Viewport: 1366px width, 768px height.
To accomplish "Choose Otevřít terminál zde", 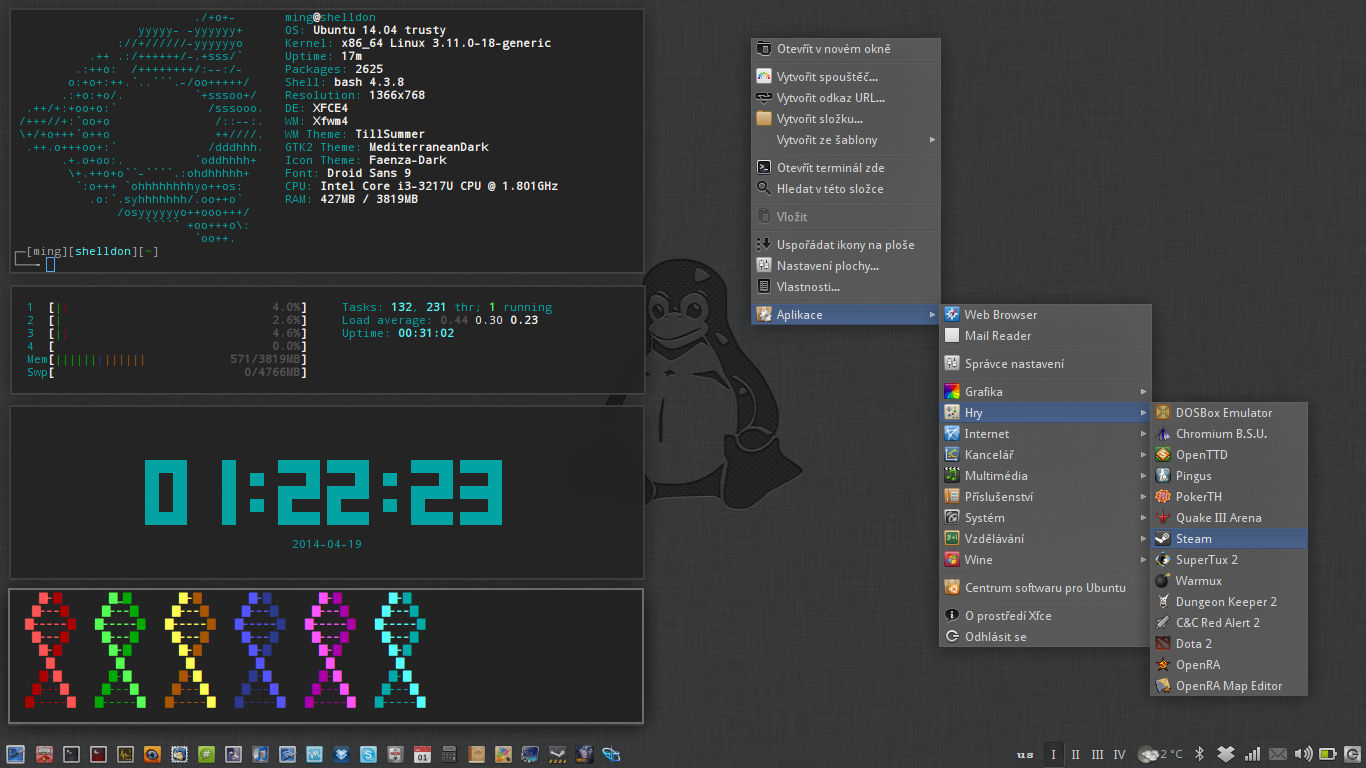I will point(846,167).
